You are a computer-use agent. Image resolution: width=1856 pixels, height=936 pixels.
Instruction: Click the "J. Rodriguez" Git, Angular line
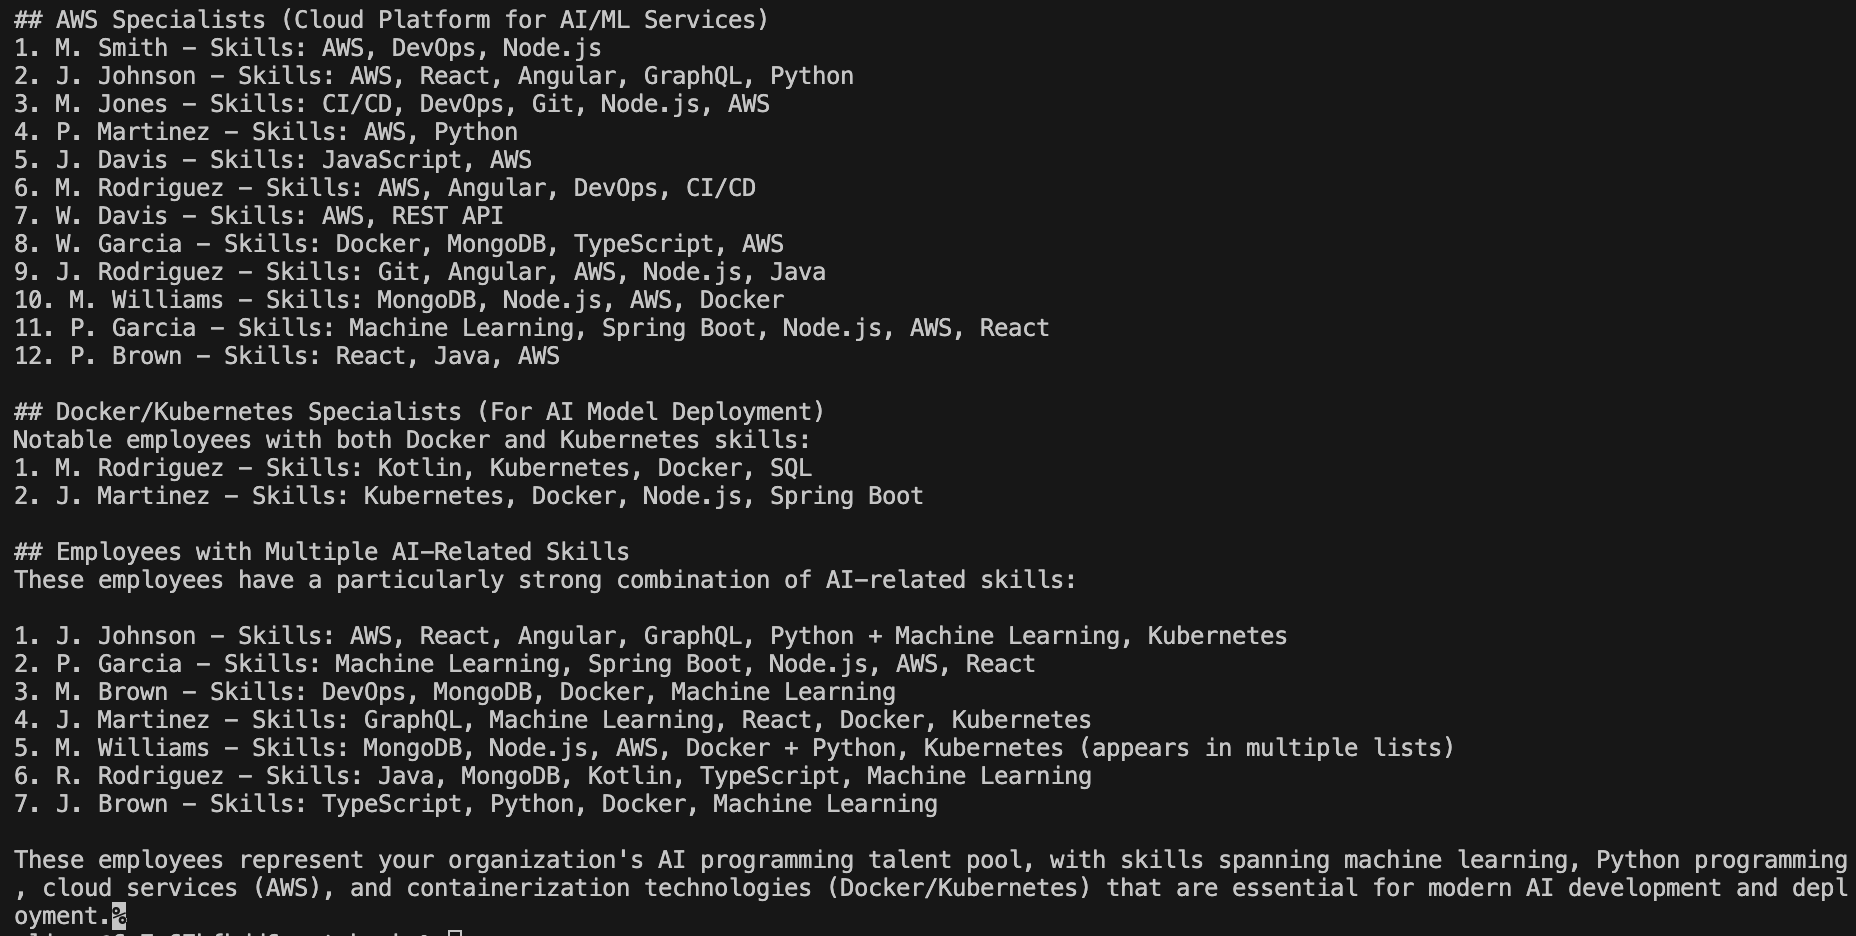(419, 272)
